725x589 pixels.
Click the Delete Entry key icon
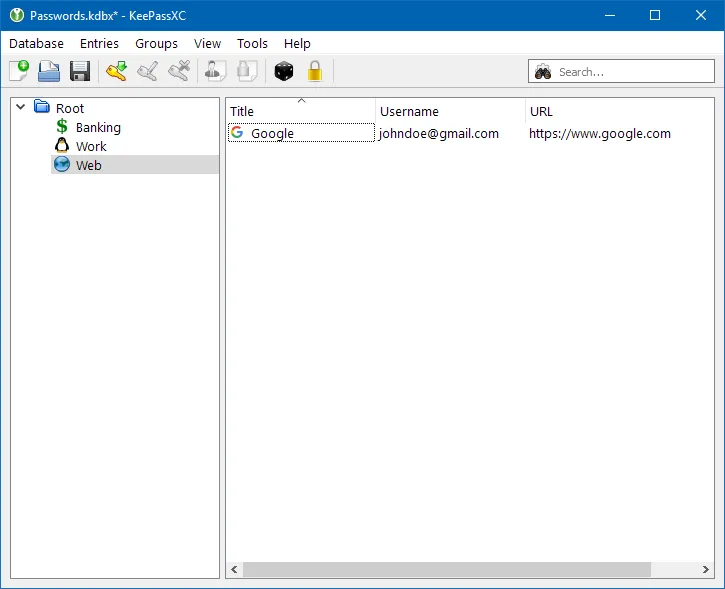179,71
